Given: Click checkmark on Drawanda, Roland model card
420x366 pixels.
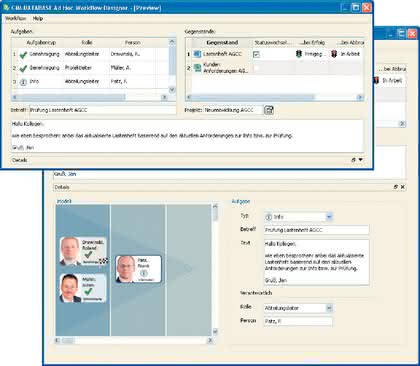Looking at the screenshot, I should click(88, 255).
